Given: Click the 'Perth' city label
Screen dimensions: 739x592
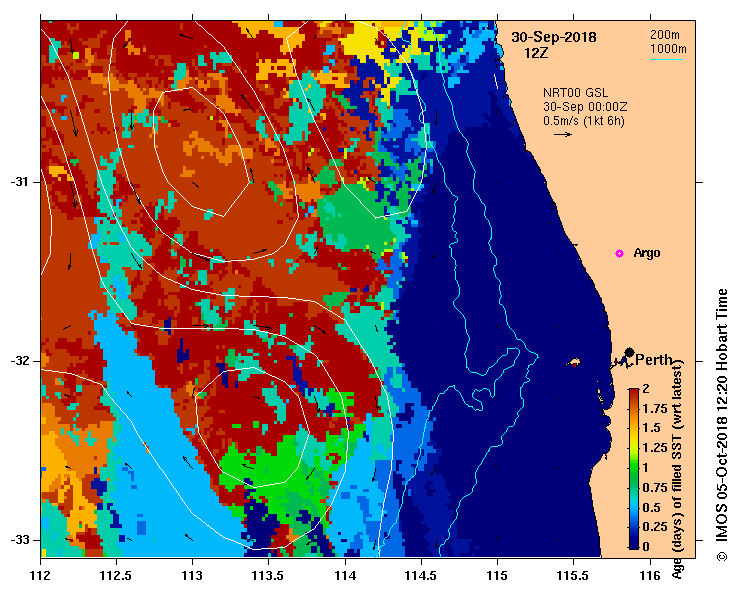Looking at the screenshot, I should [654, 360].
